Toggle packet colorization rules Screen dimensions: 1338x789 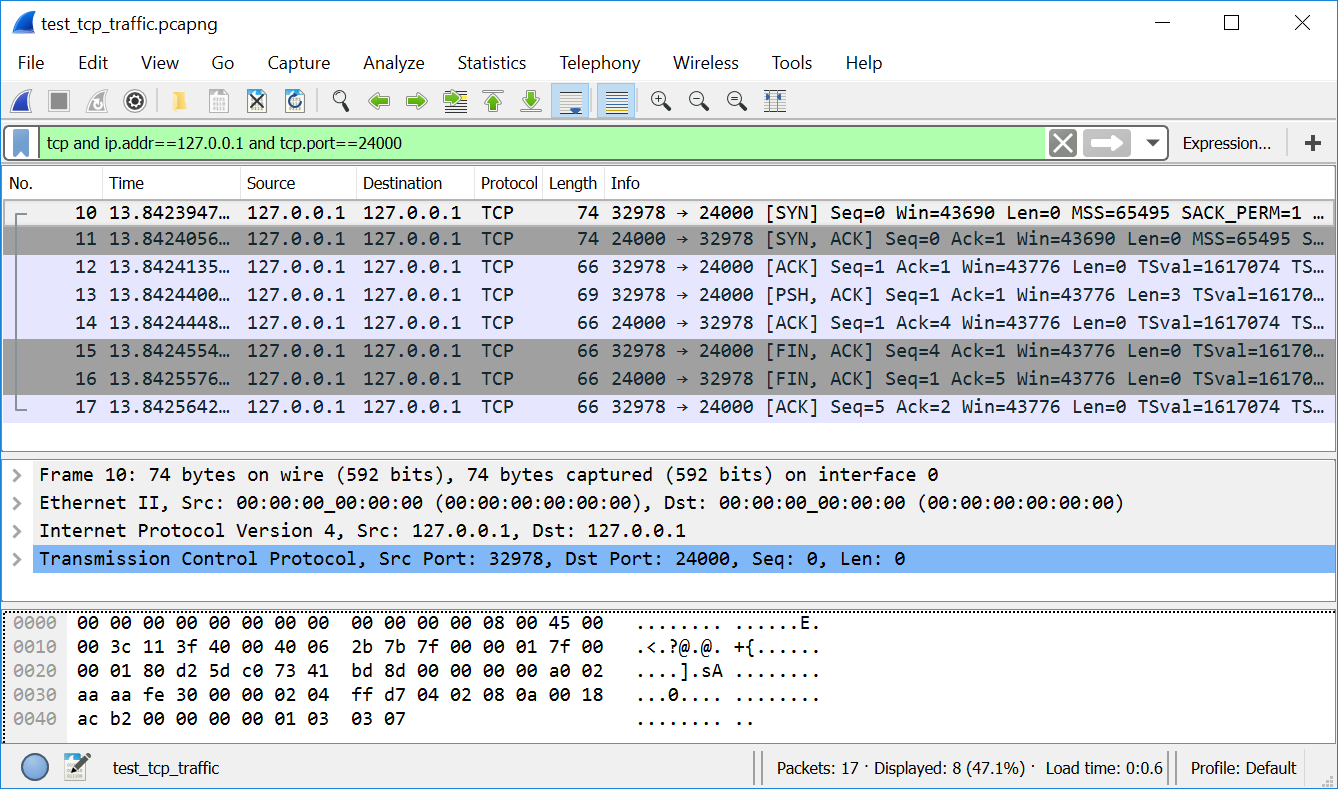coord(616,101)
